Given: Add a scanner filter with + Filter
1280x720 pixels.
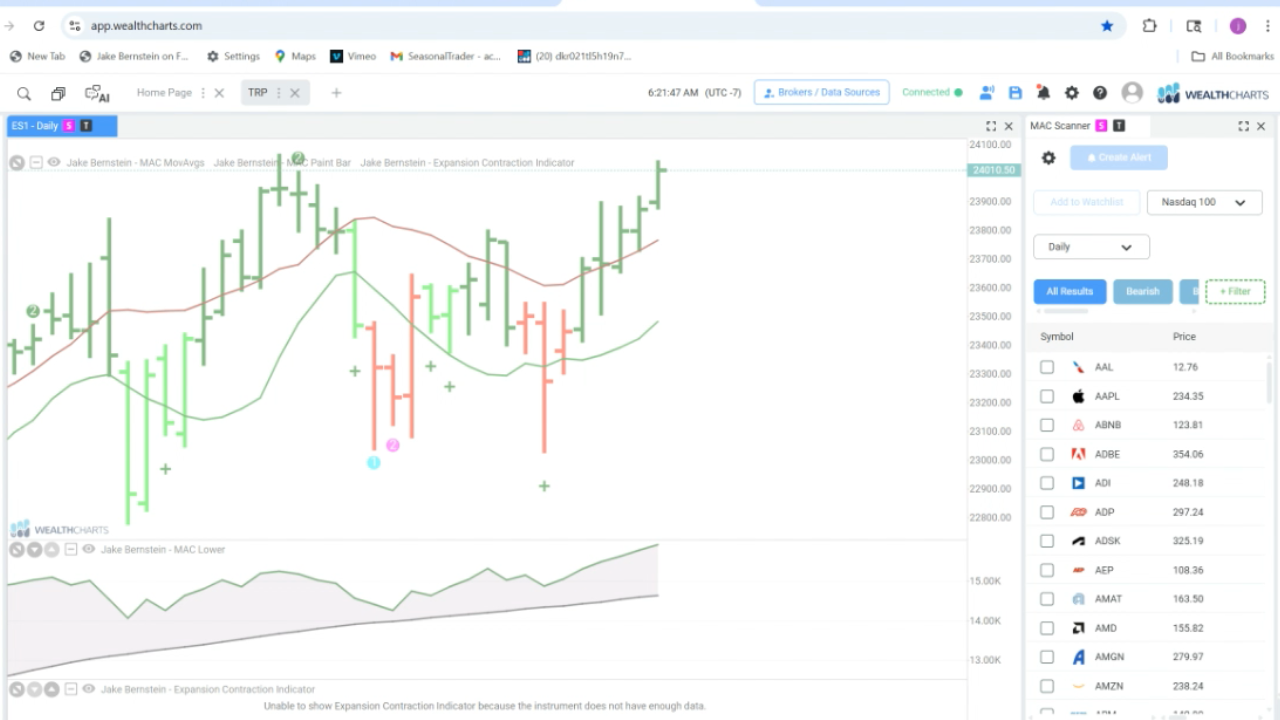Looking at the screenshot, I should click(x=1235, y=292).
